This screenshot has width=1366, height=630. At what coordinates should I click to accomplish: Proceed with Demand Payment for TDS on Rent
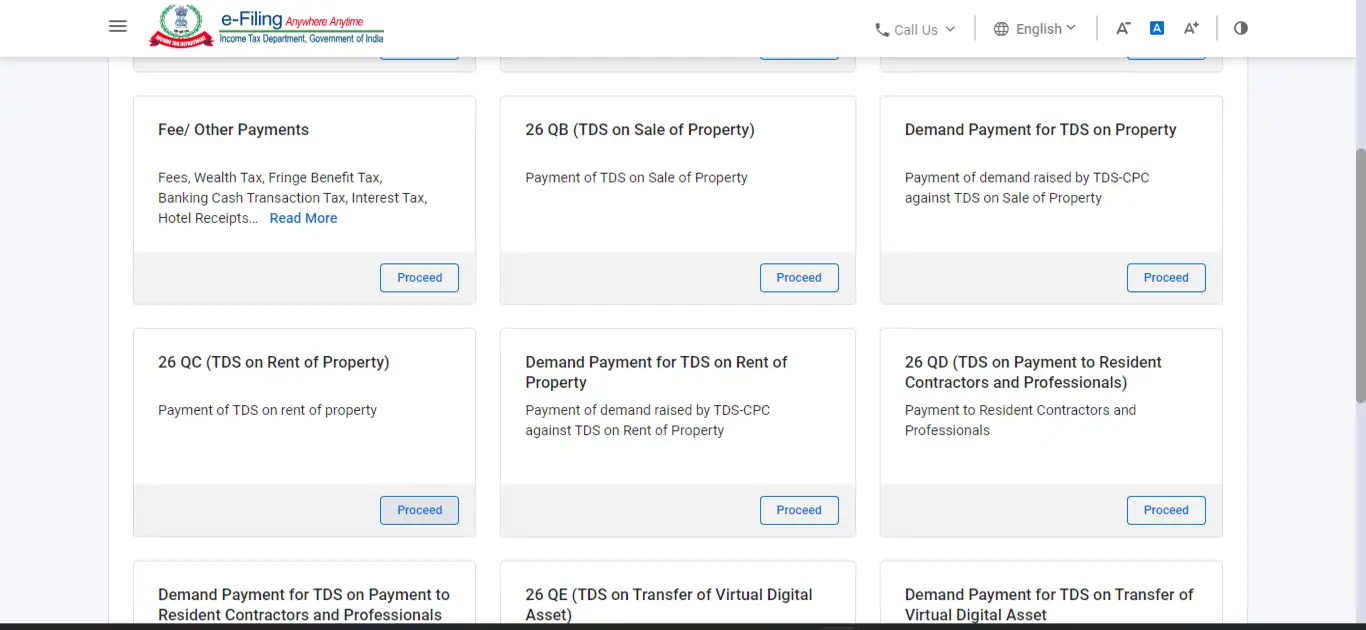click(799, 510)
